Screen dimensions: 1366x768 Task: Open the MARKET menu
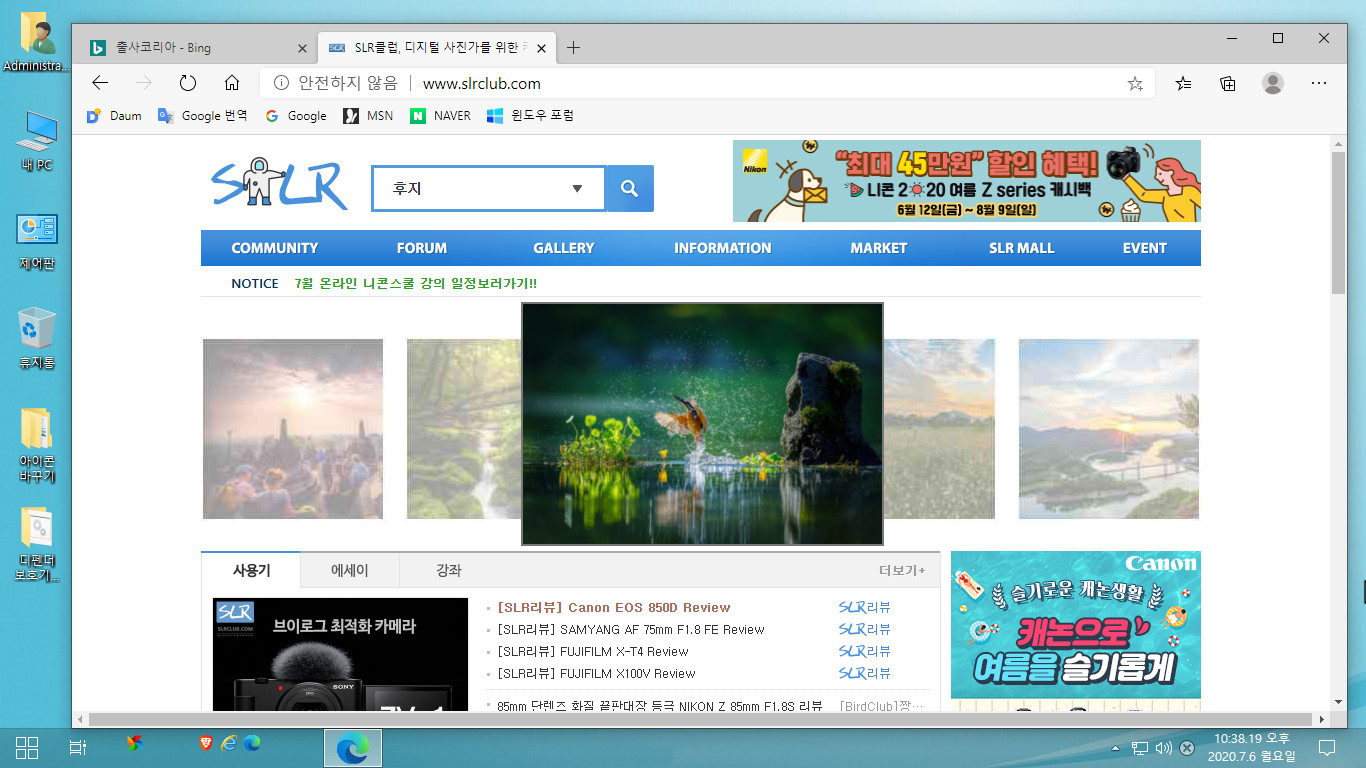tap(879, 248)
